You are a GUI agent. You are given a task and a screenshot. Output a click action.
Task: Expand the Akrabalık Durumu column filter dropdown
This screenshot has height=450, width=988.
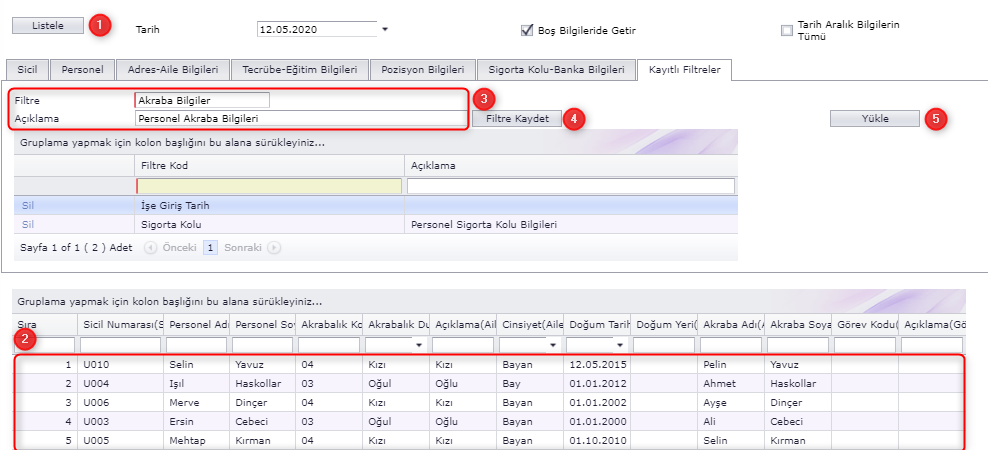418,345
